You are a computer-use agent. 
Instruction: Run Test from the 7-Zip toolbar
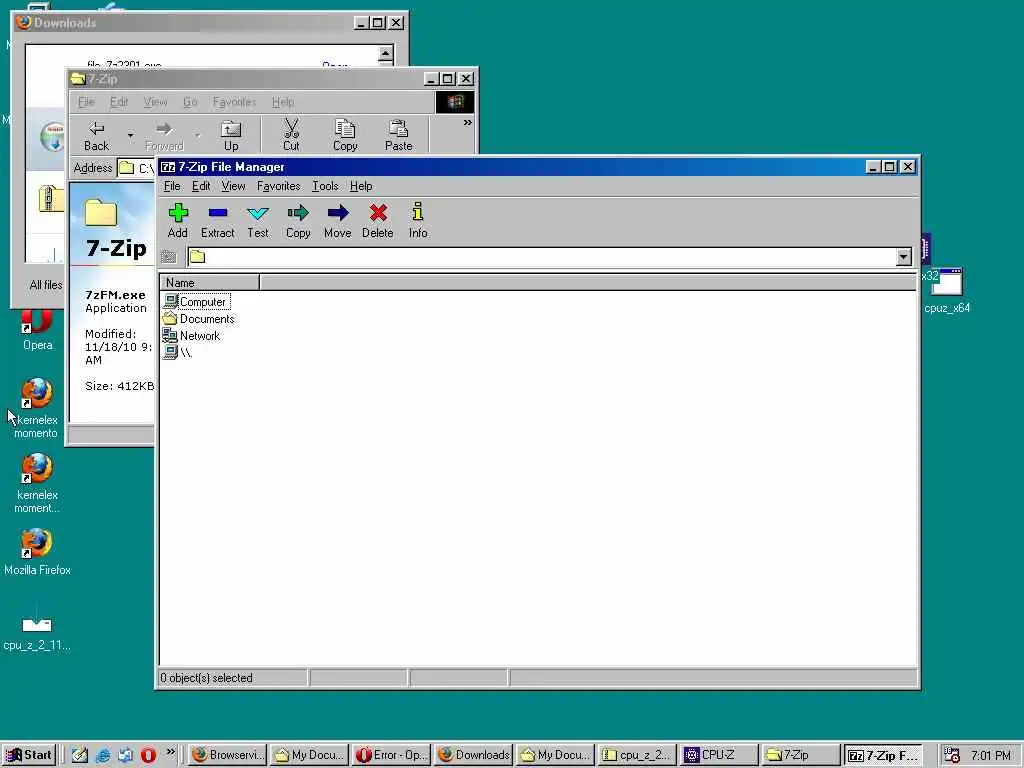tap(258, 221)
